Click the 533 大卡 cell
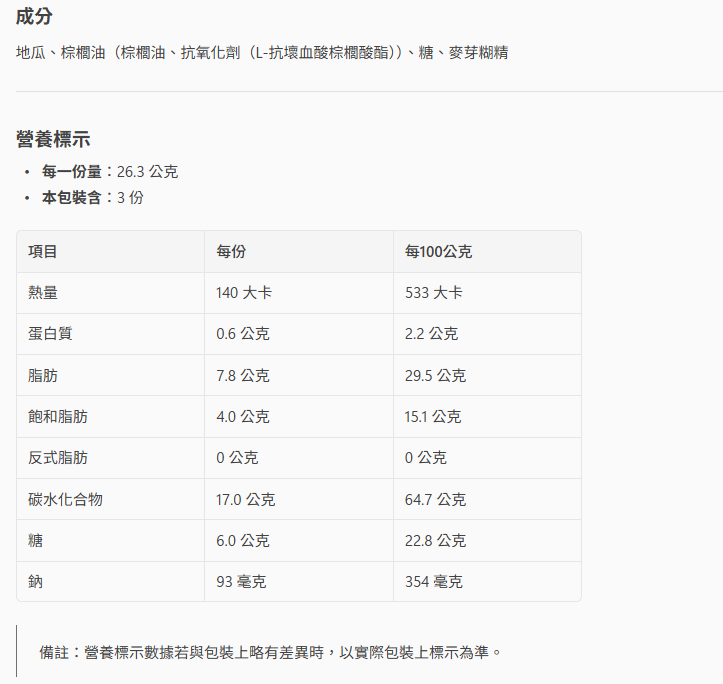 coord(433,293)
